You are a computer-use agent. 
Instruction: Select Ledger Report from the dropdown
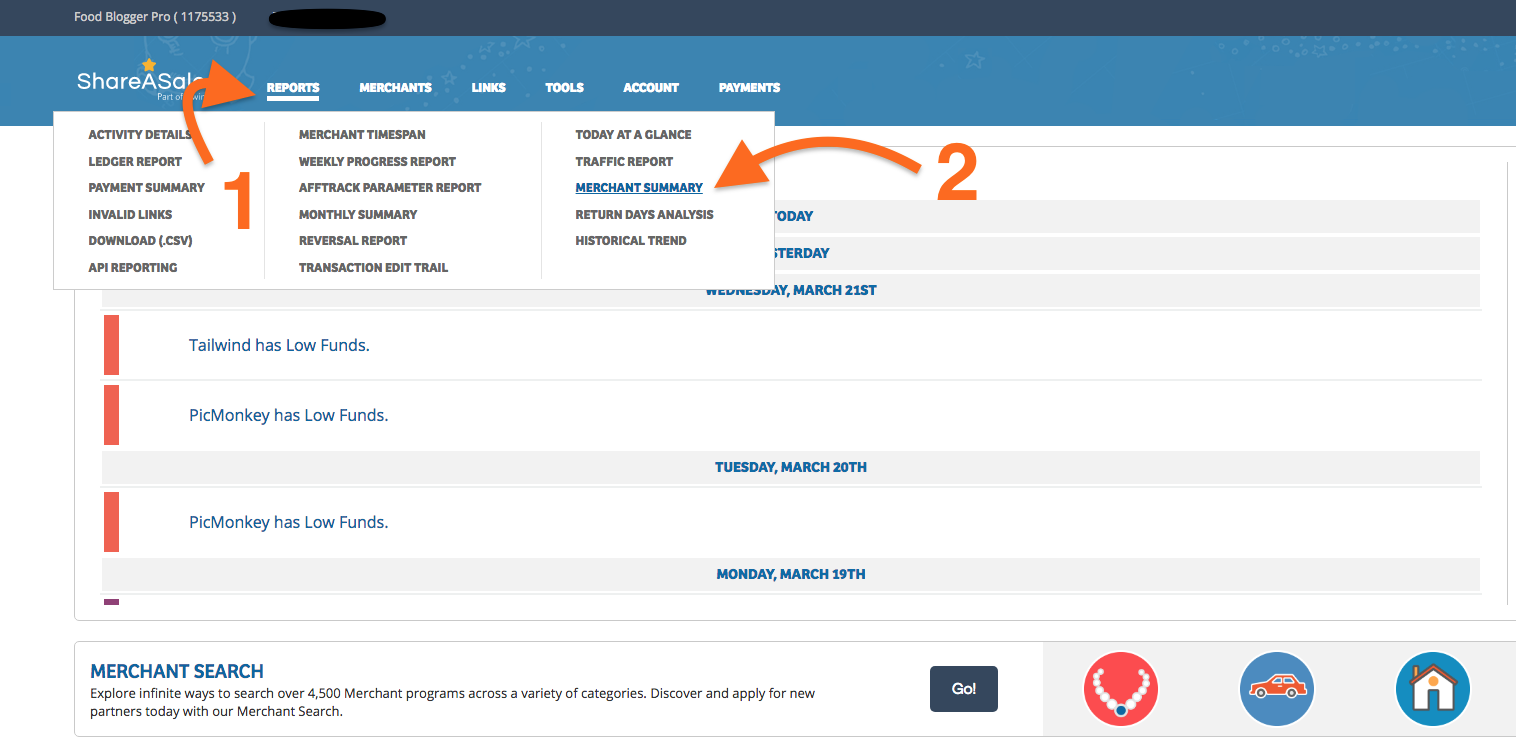[135, 161]
